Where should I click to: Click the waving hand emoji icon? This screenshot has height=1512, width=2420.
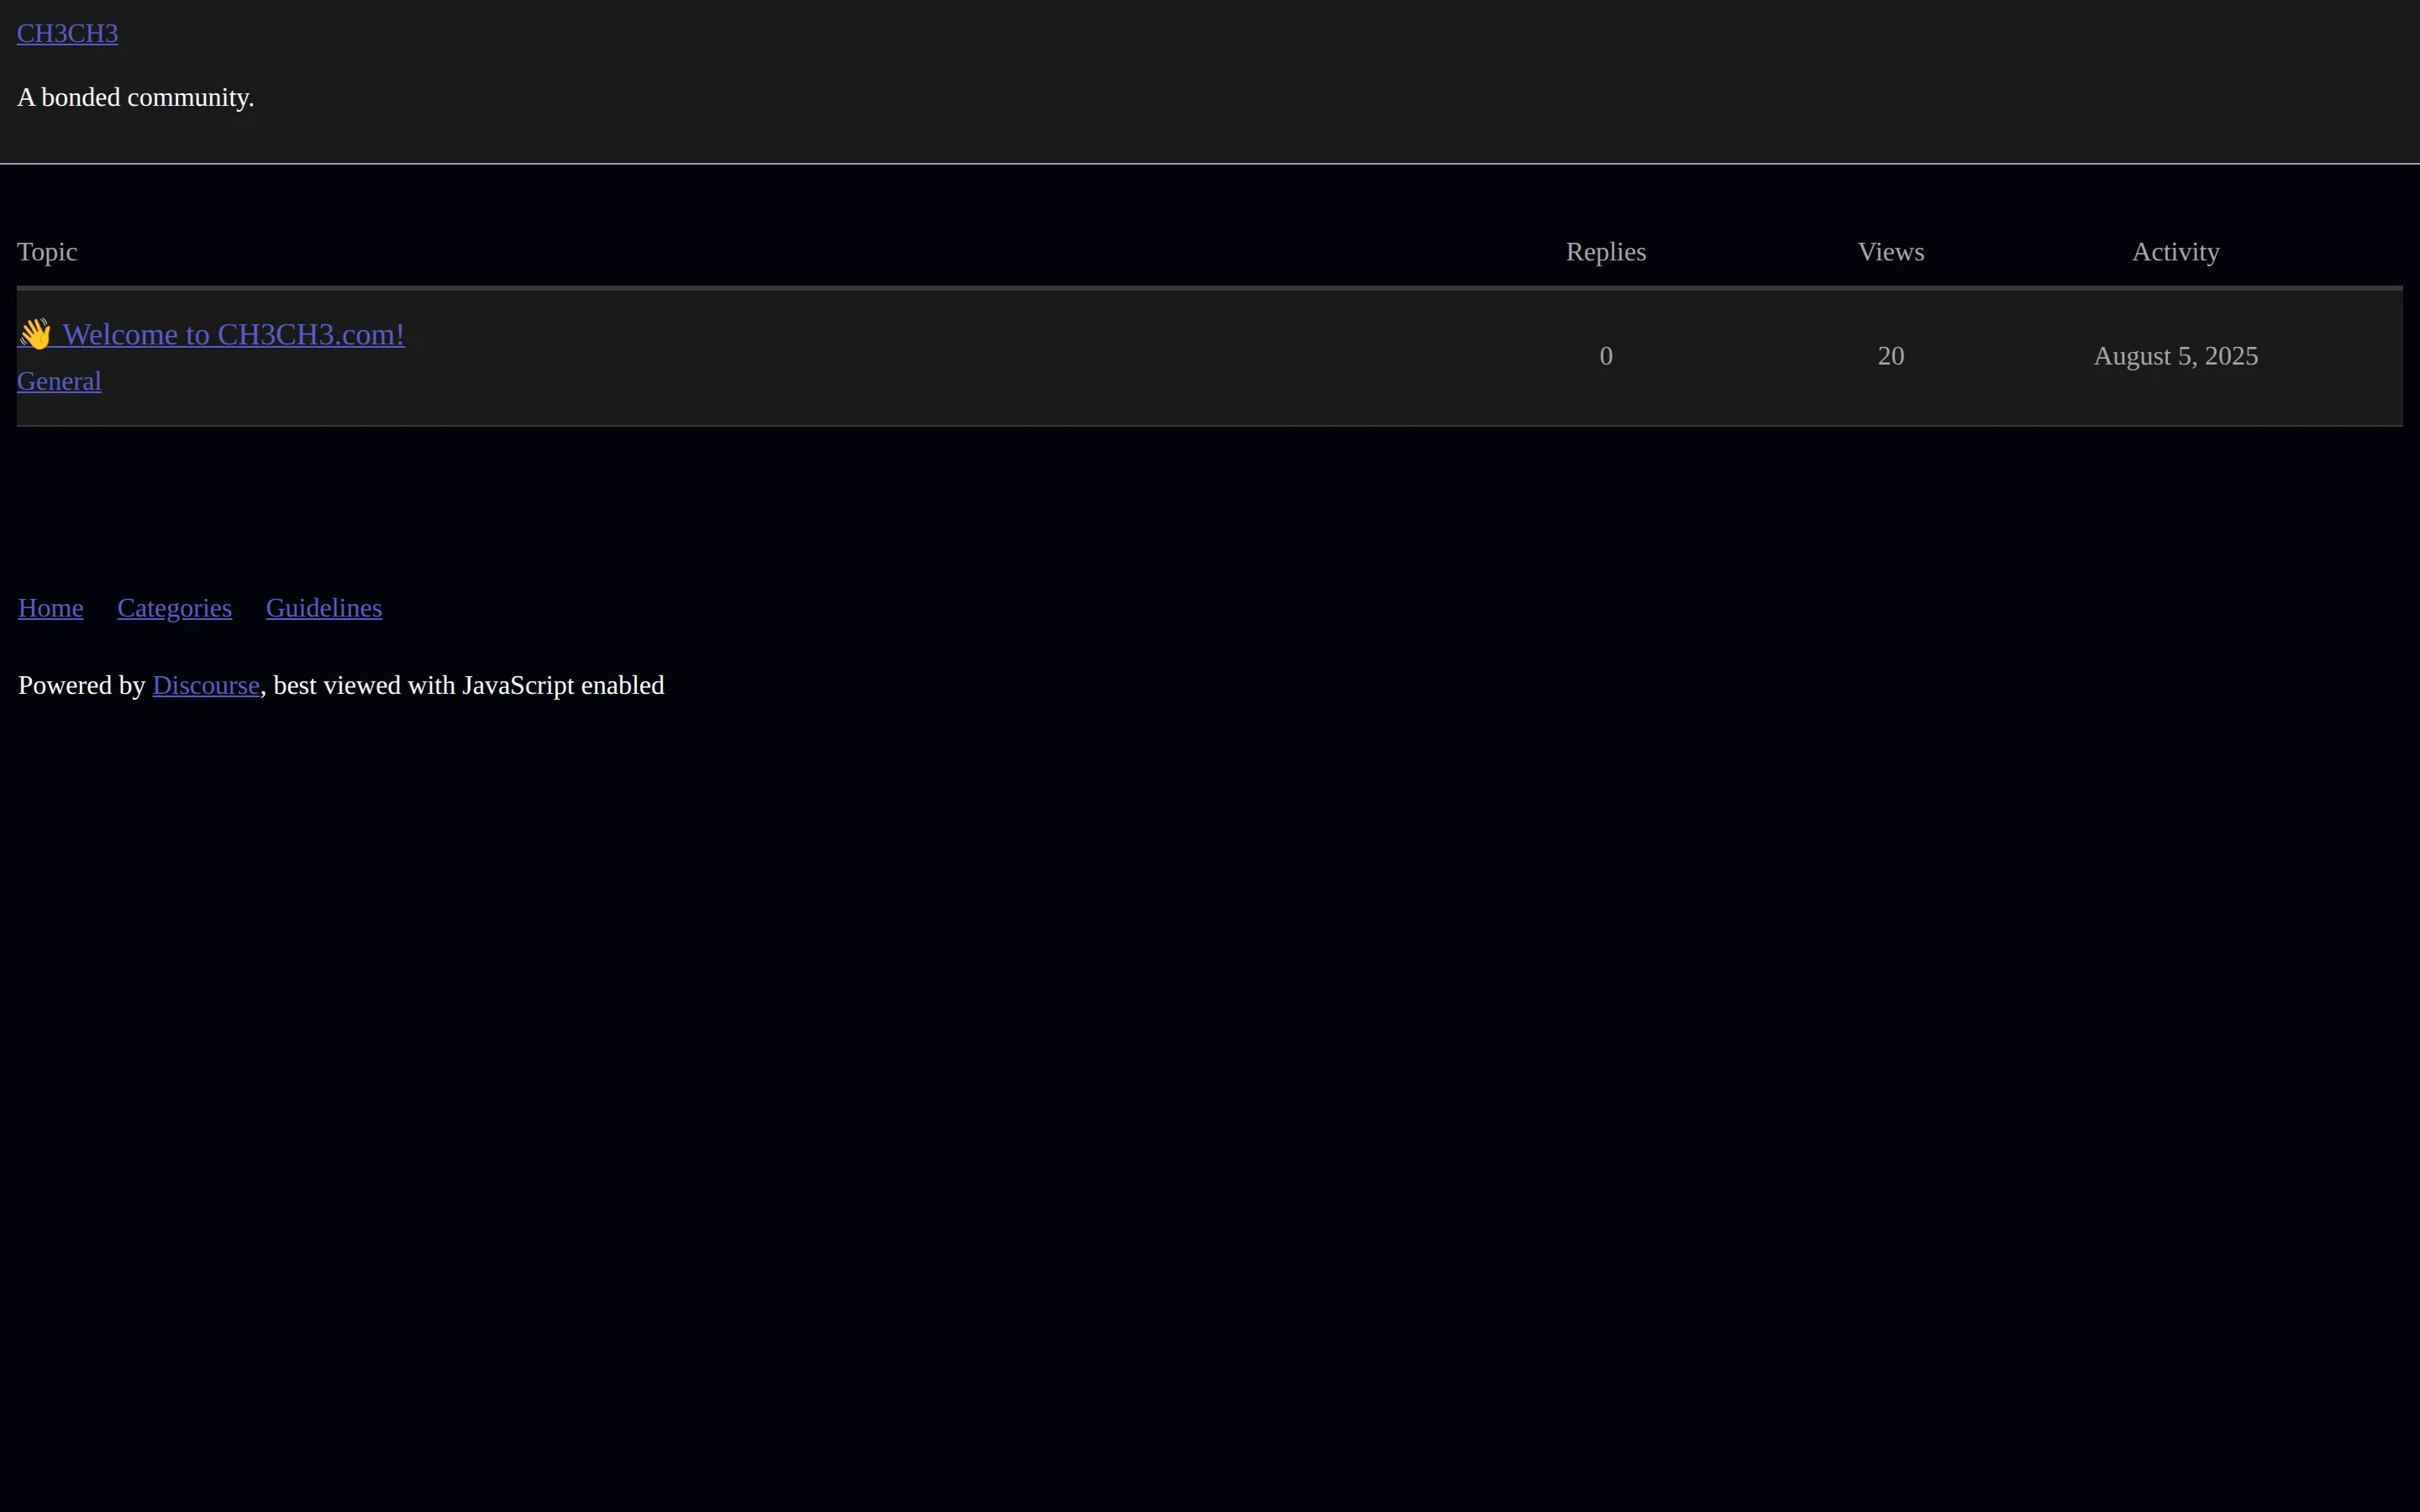35,334
